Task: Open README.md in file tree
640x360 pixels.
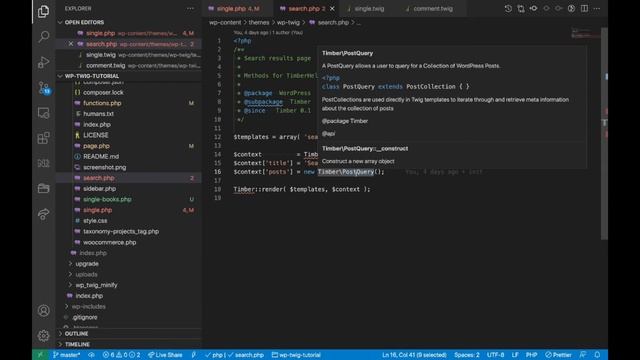Action: point(101,156)
